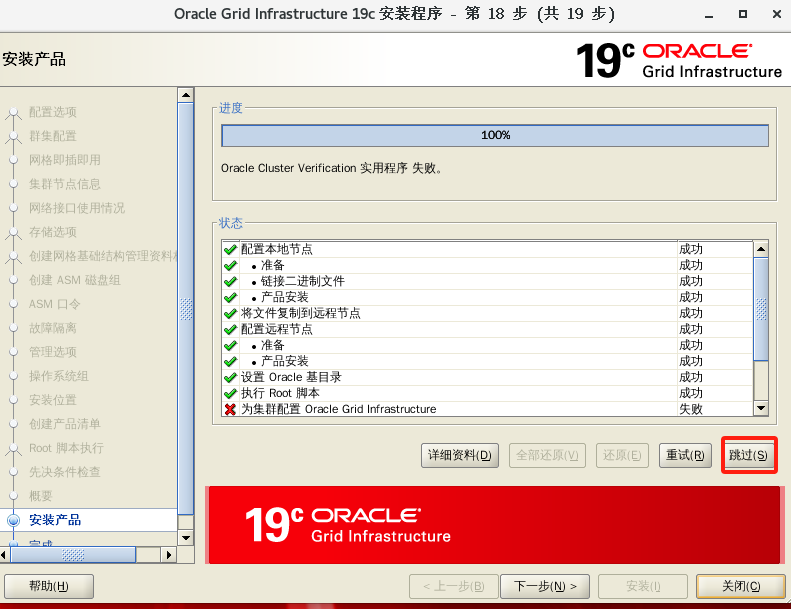Click the 下一步(N) next button
This screenshot has width=791, height=609.
[x=545, y=586]
